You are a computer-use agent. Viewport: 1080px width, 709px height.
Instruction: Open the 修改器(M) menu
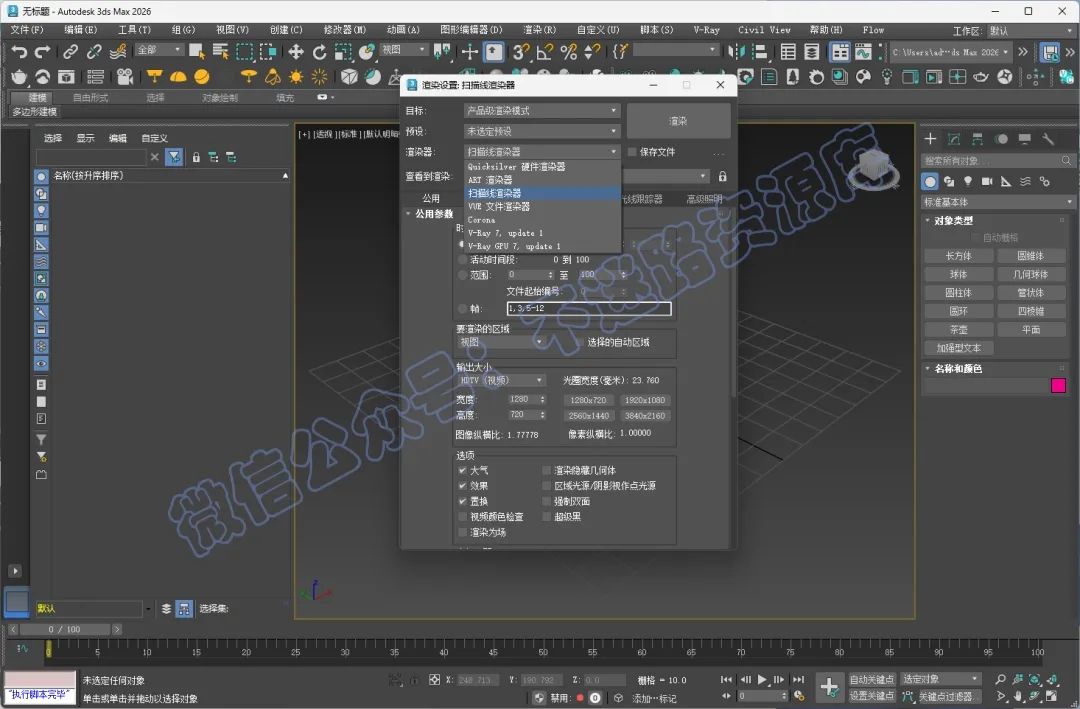344,30
